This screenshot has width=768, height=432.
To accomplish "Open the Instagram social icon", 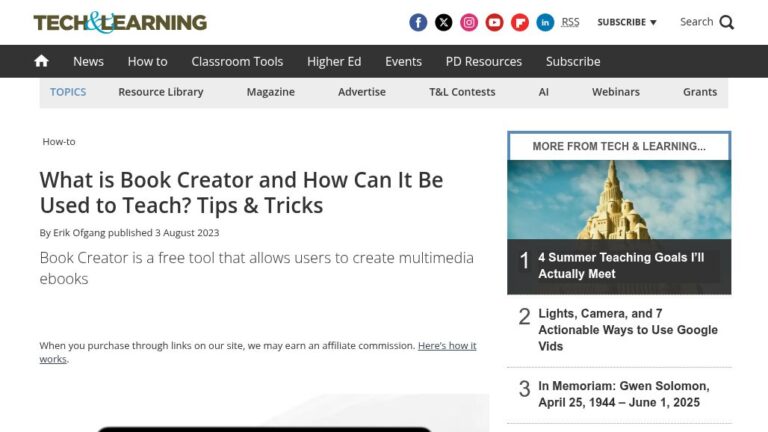I will pos(469,23).
